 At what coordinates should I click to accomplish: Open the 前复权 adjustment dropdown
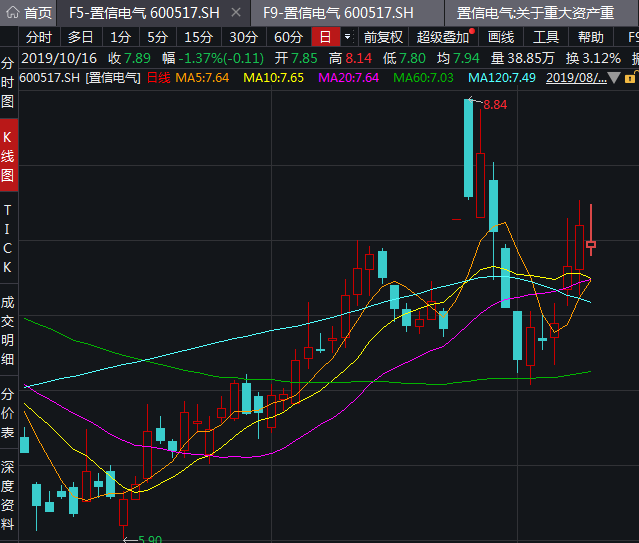(x=382, y=37)
